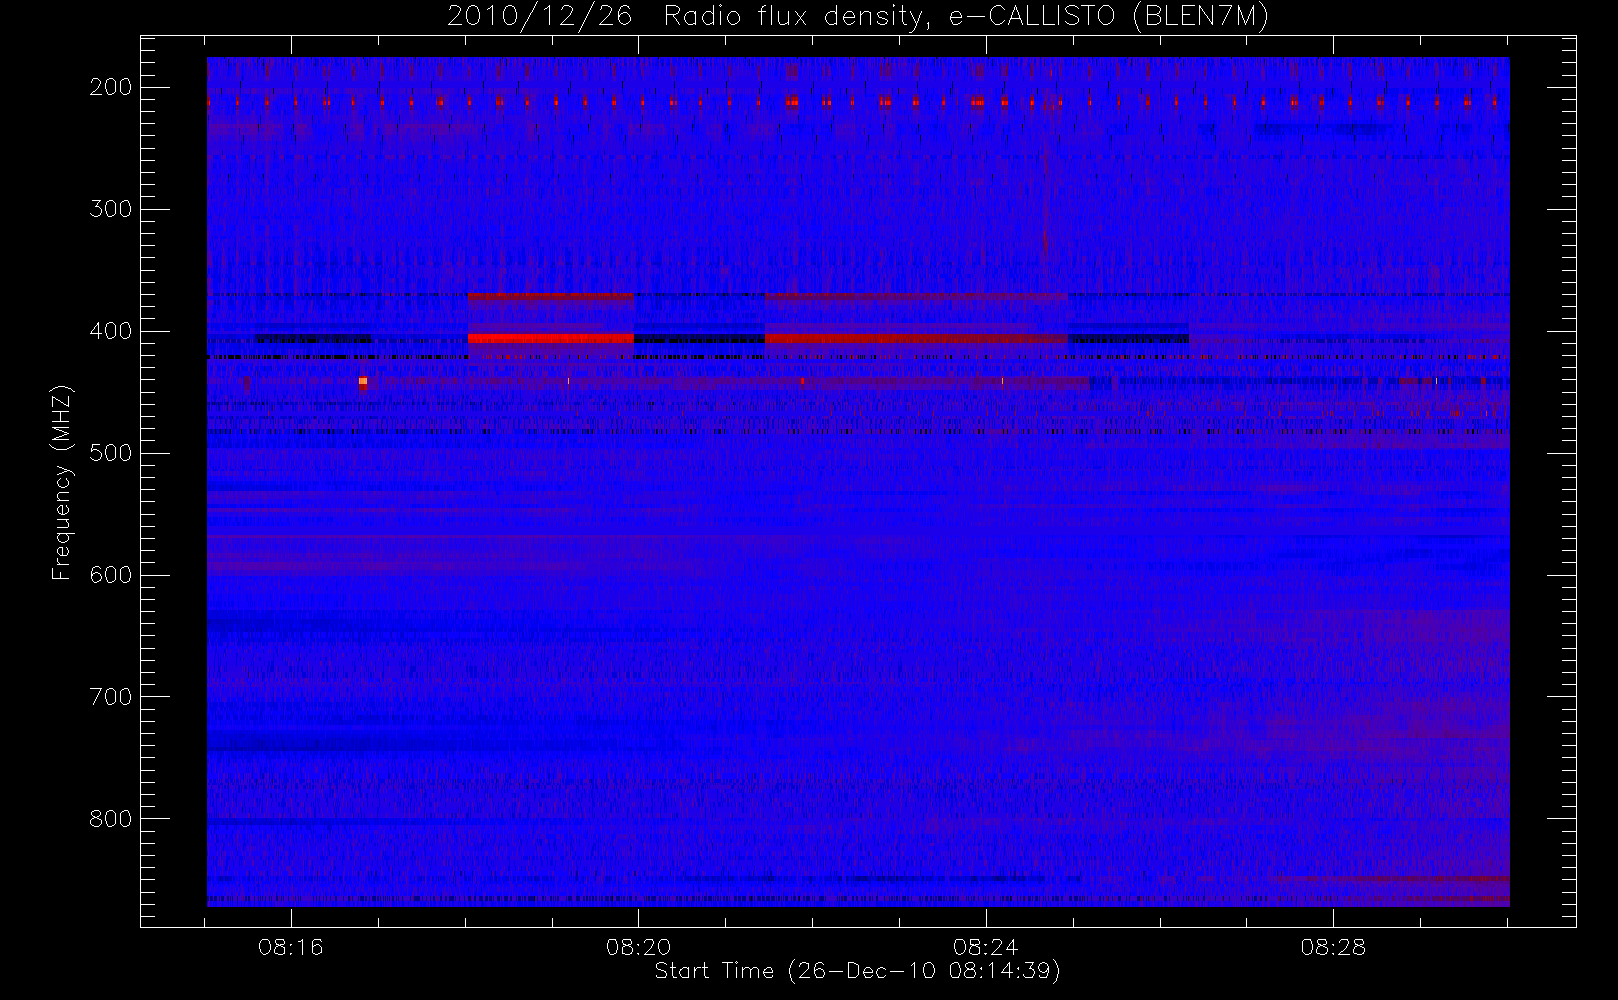
Task: Click the 'Frequency (MHz)' y-axis label
Action: click(x=61, y=482)
